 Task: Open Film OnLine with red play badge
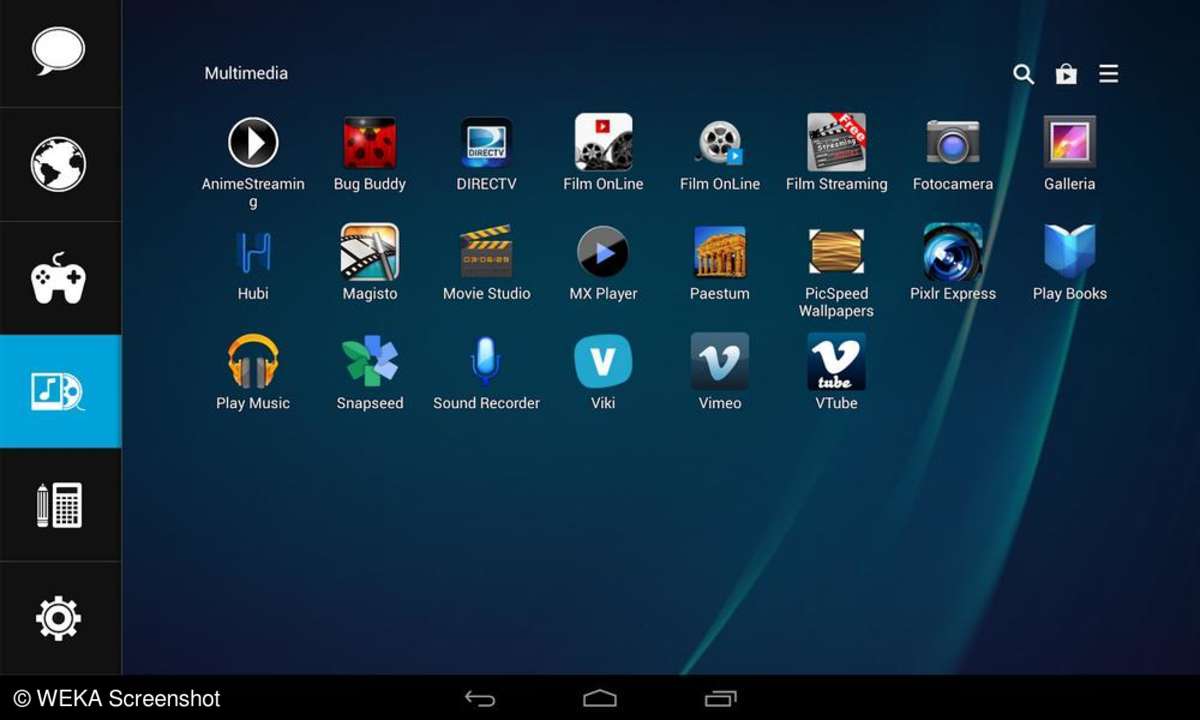pyautogui.click(x=603, y=142)
